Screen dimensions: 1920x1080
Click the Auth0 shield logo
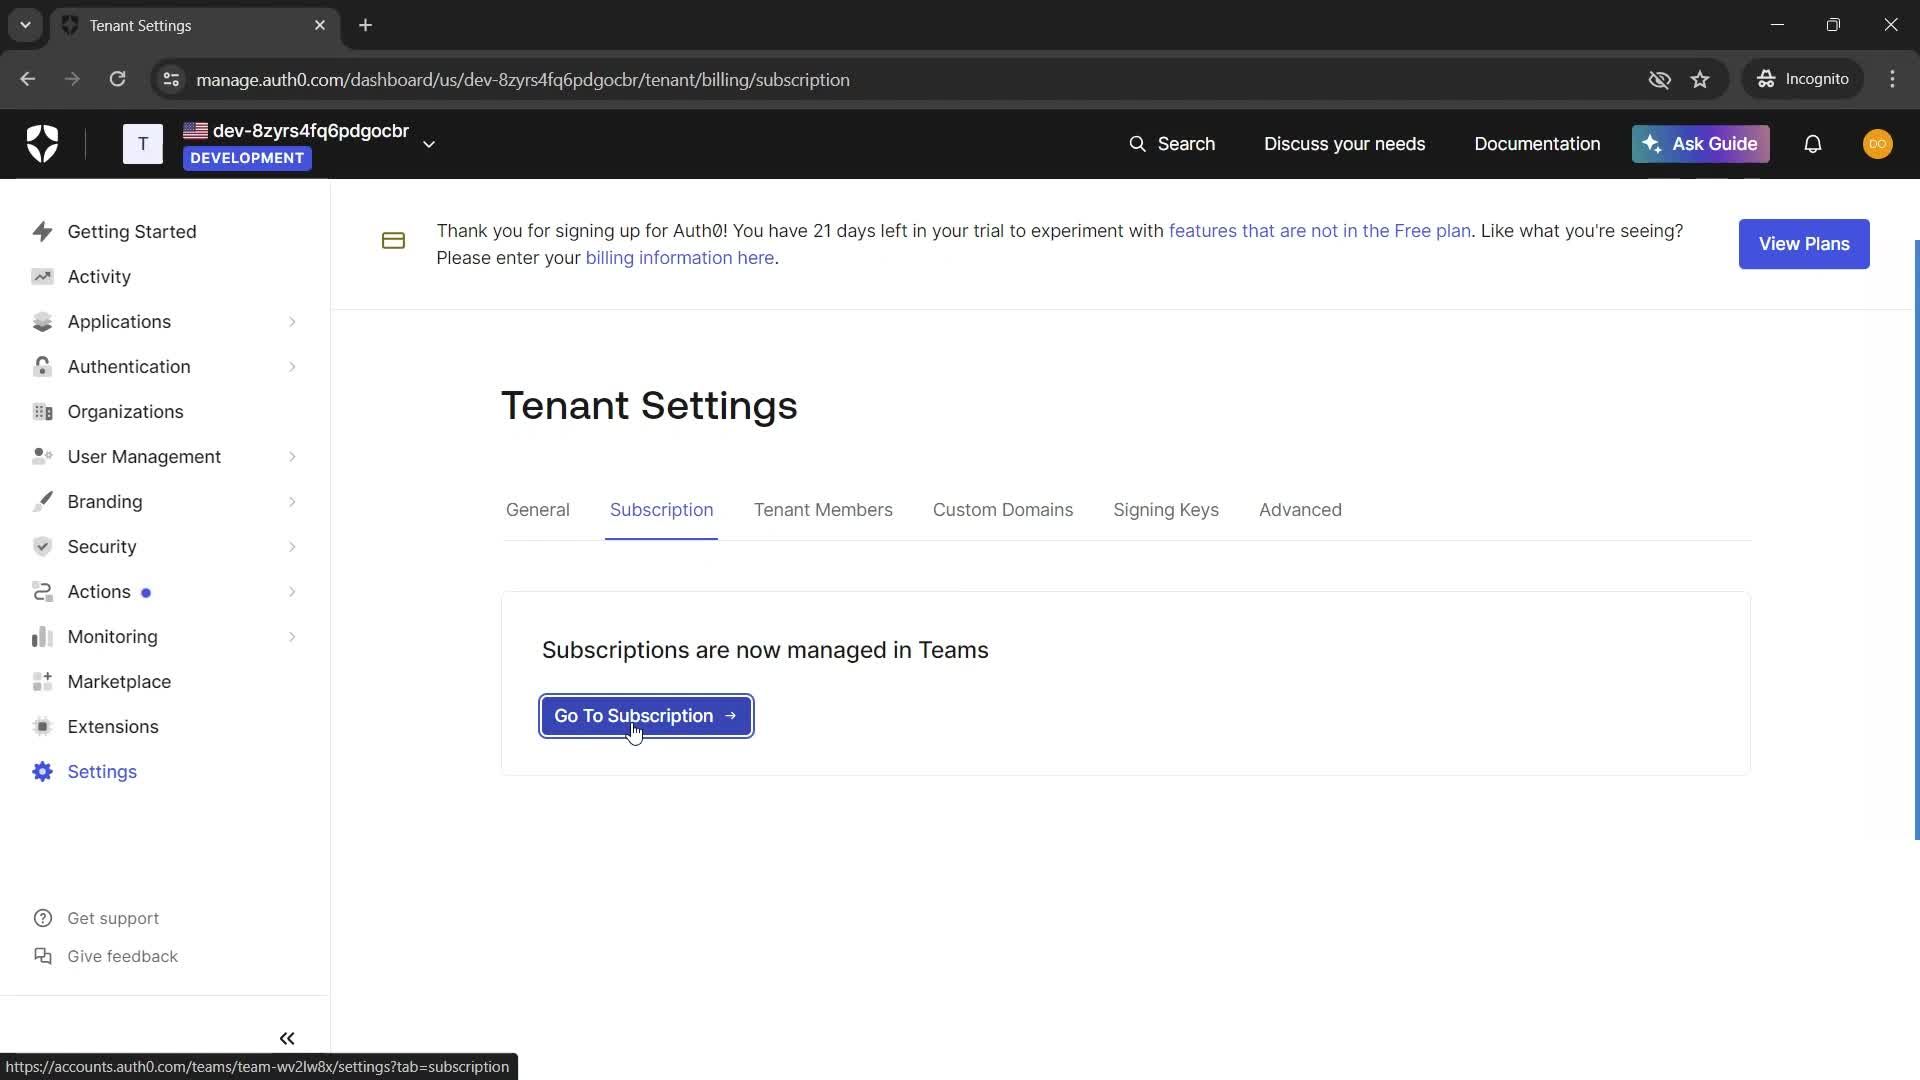(42, 144)
